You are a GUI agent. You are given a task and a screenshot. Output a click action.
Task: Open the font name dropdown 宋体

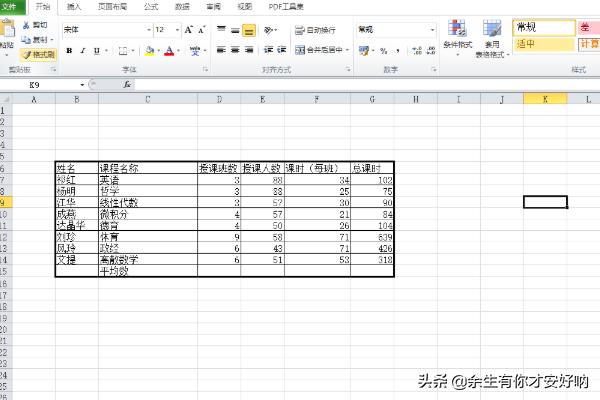coord(149,30)
